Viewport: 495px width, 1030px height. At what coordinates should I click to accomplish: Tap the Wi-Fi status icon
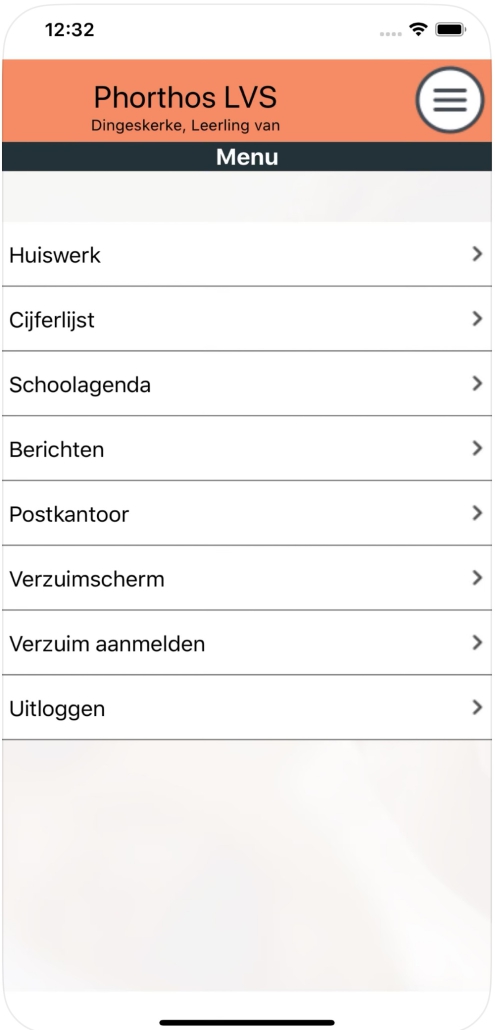tap(418, 30)
